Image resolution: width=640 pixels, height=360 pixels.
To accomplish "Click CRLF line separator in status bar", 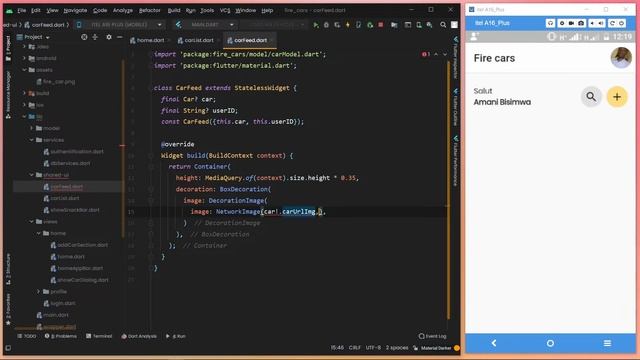I will tap(355, 348).
